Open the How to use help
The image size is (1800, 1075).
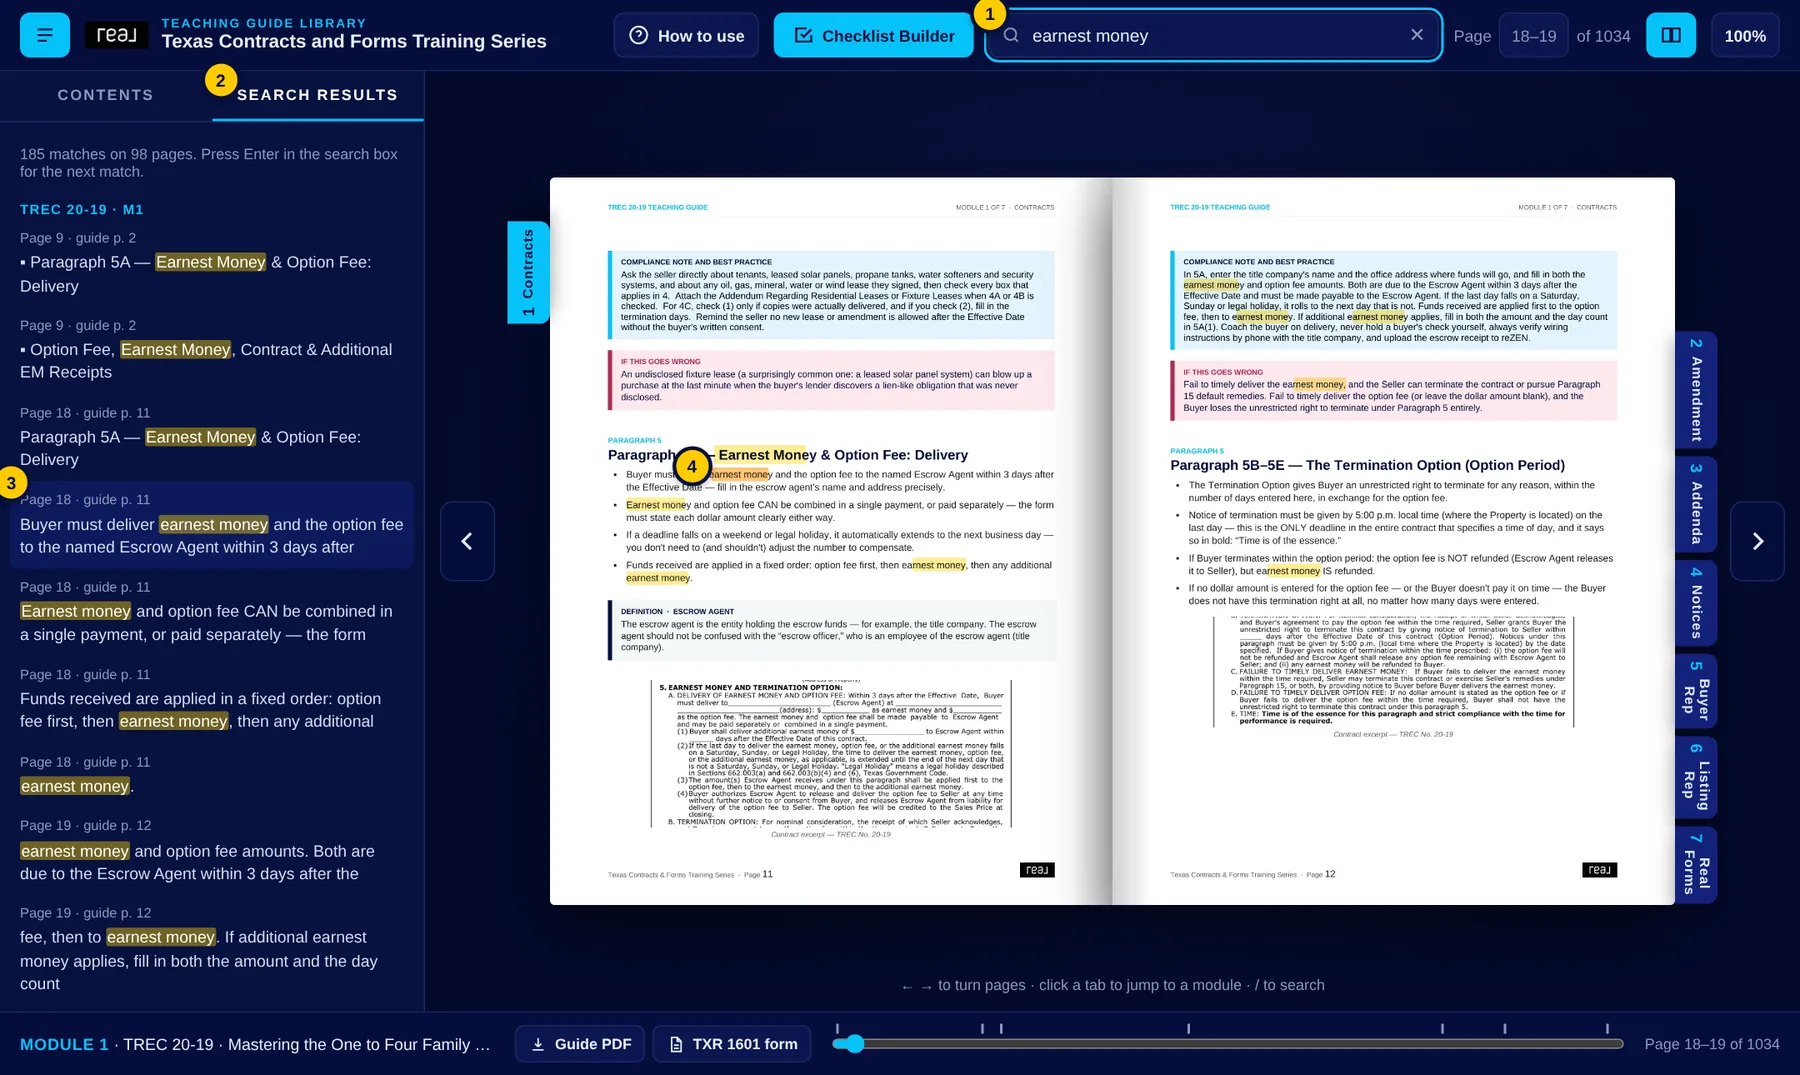point(686,36)
